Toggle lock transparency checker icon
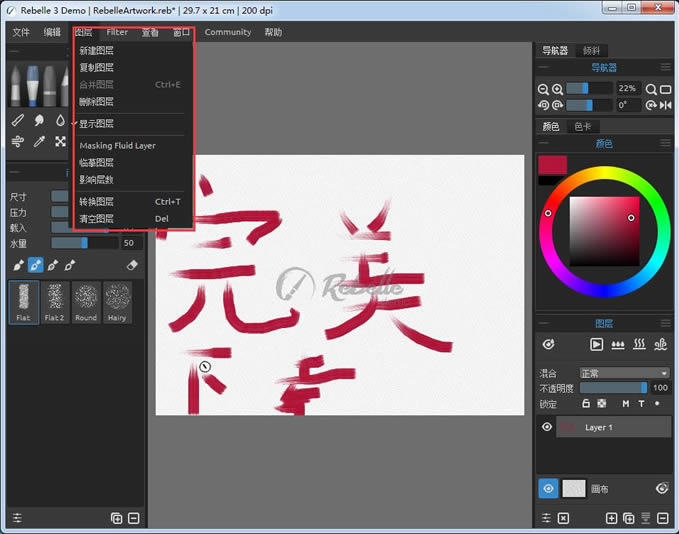 click(x=602, y=404)
